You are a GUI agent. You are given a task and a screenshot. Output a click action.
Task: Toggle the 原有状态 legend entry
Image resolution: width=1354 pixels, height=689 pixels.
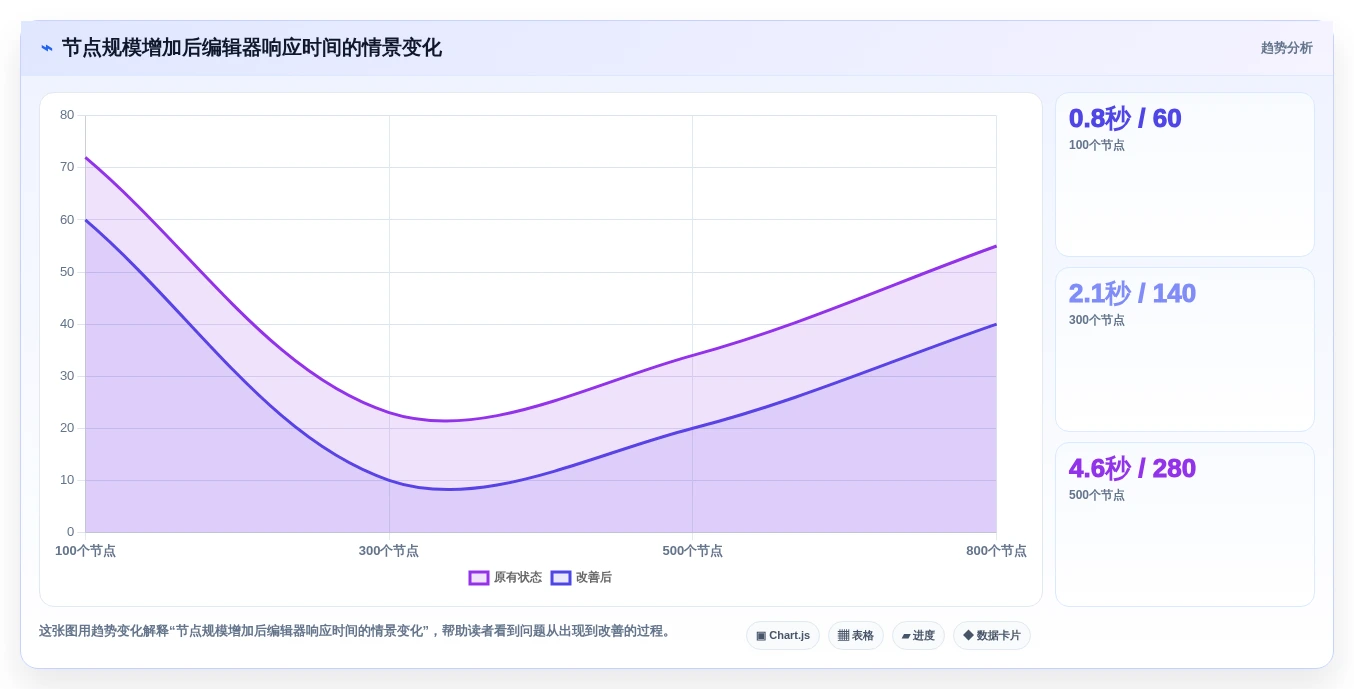[505, 578]
